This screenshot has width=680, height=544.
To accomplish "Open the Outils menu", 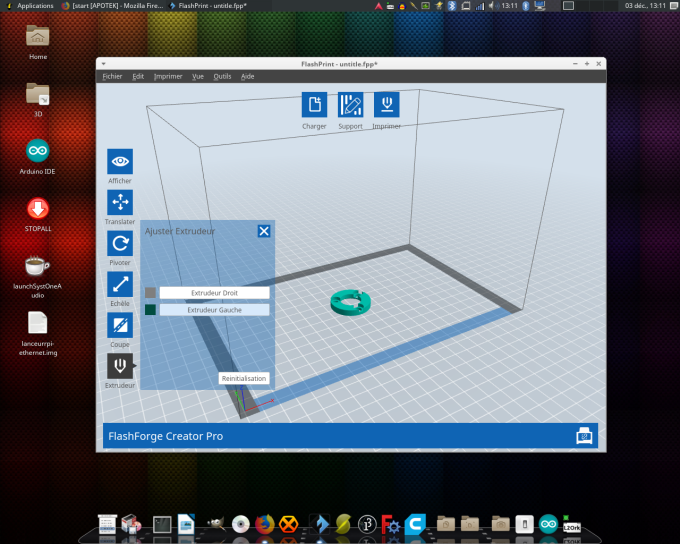I will tap(222, 76).
